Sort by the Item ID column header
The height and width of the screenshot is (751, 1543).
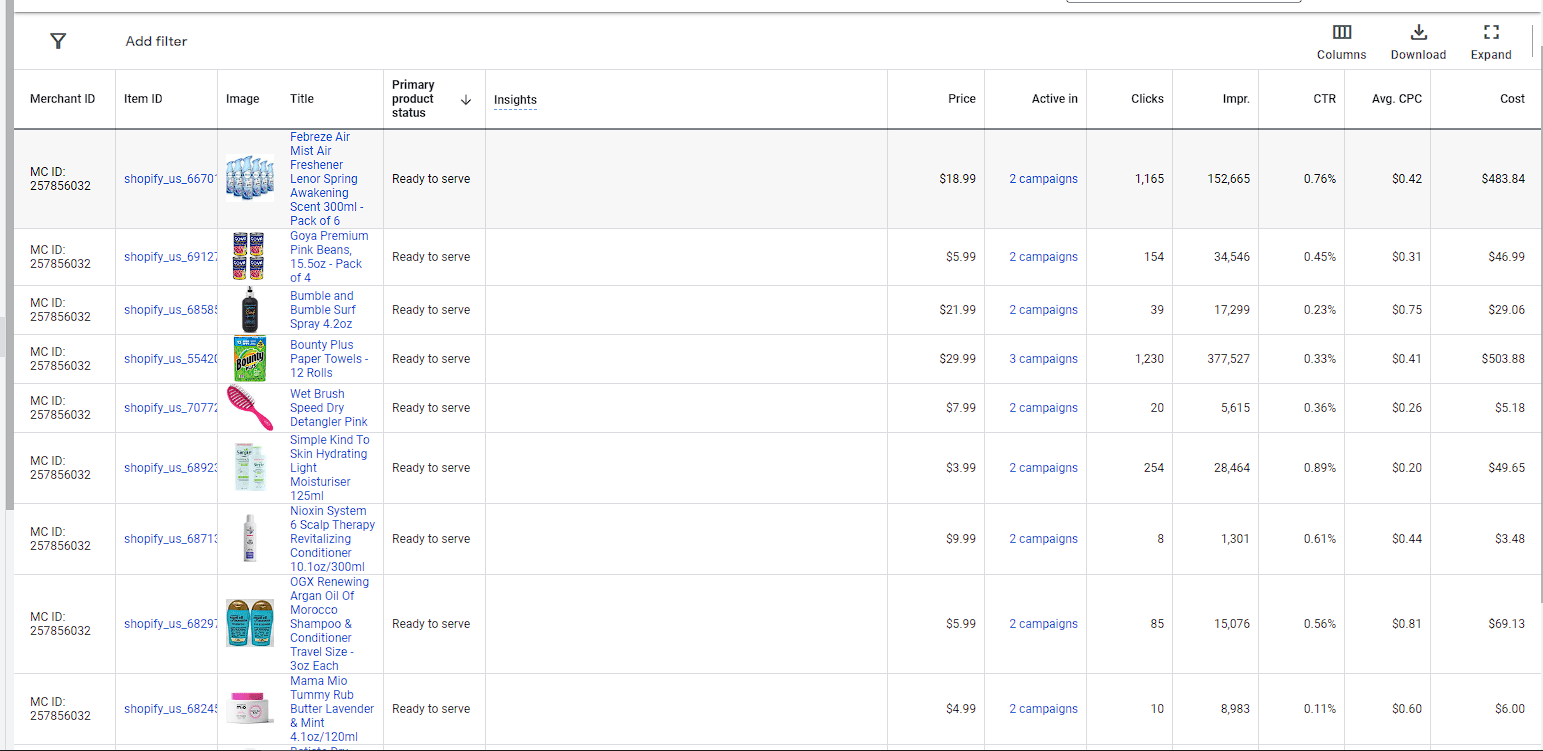coord(143,99)
